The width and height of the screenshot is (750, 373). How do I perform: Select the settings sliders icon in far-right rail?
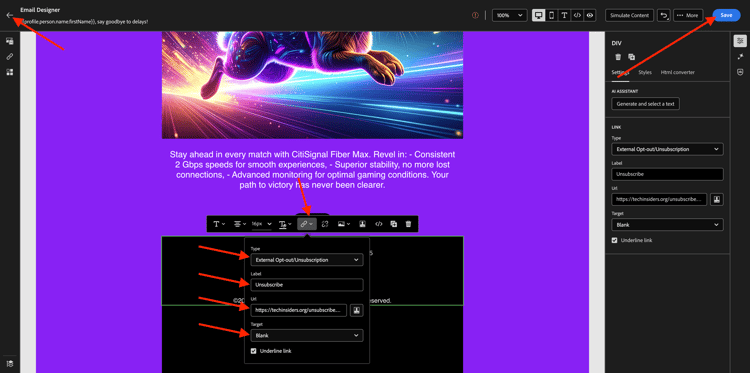click(x=740, y=41)
